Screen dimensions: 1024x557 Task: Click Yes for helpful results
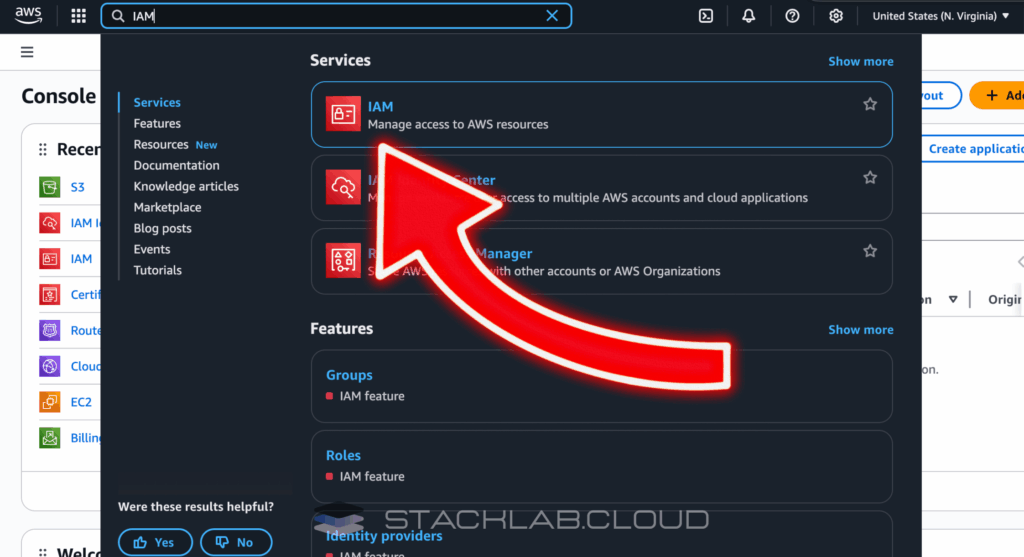point(155,542)
